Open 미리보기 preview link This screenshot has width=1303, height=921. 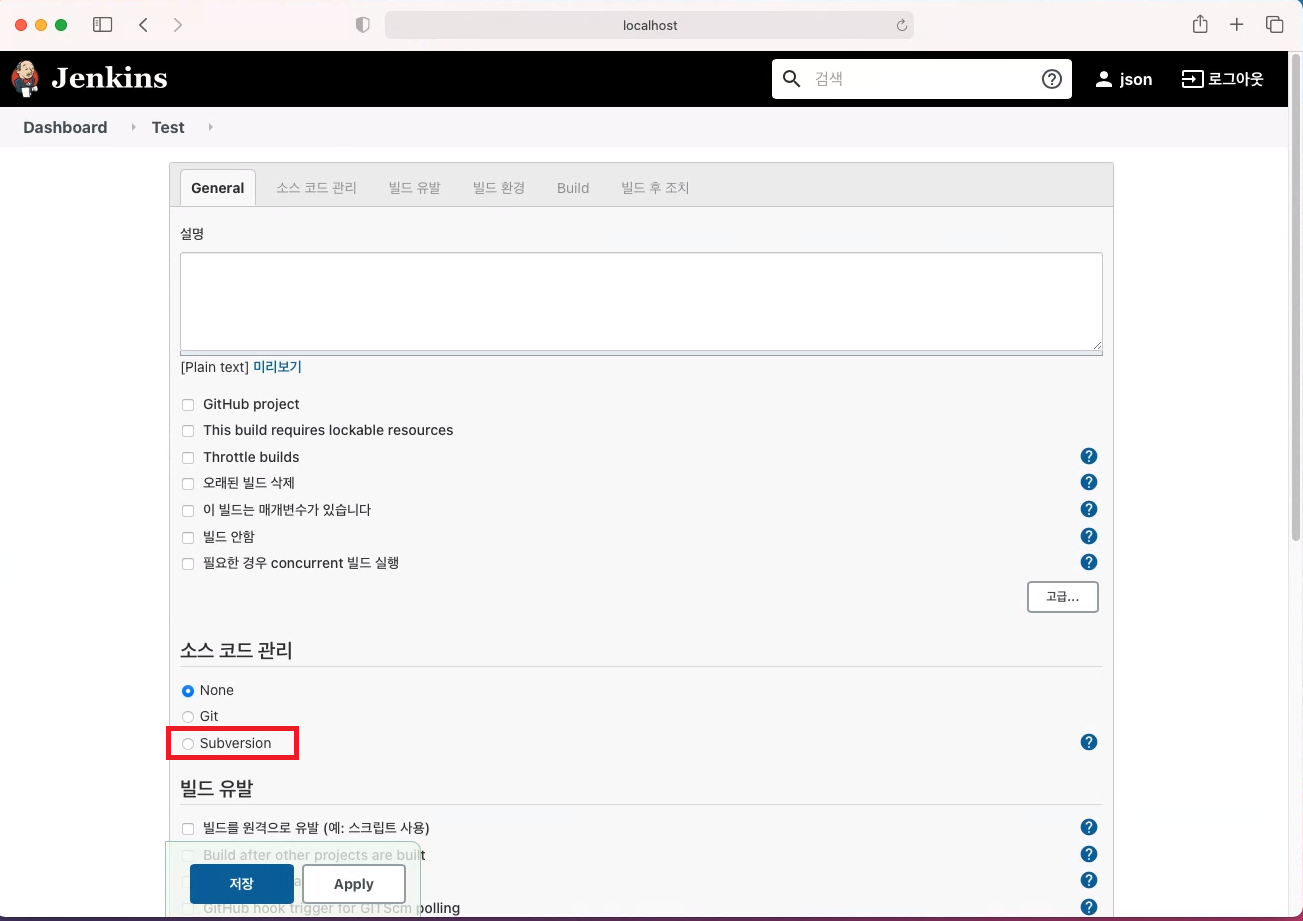click(x=277, y=367)
